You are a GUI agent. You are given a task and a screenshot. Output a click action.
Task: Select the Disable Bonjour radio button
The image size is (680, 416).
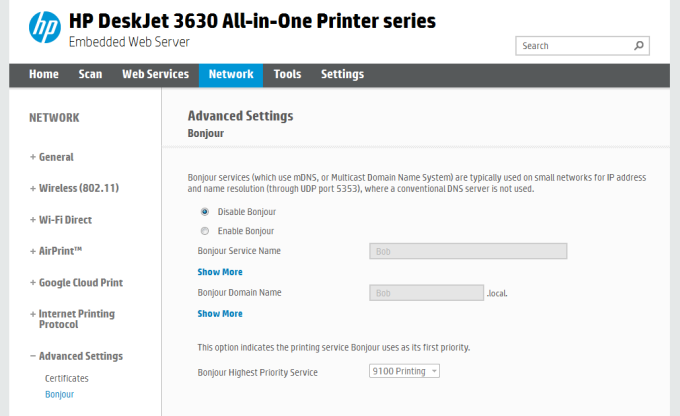coord(205,212)
